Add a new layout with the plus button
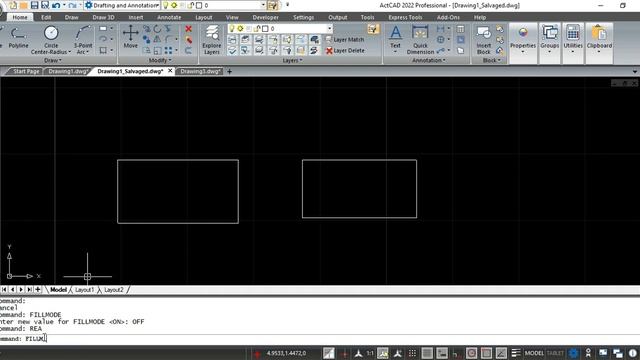The width and height of the screenshot is (640, 360). [38, 289]
